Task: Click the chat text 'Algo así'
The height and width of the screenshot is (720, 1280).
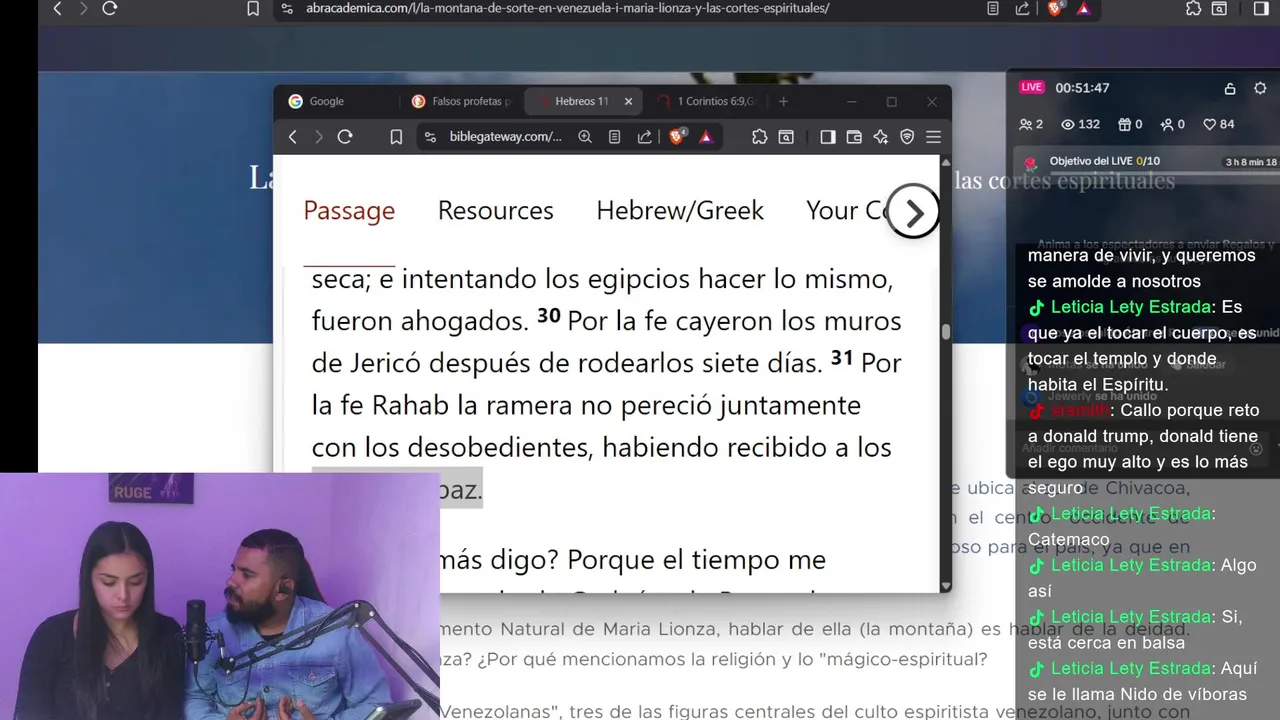Action: [1142, 578]
